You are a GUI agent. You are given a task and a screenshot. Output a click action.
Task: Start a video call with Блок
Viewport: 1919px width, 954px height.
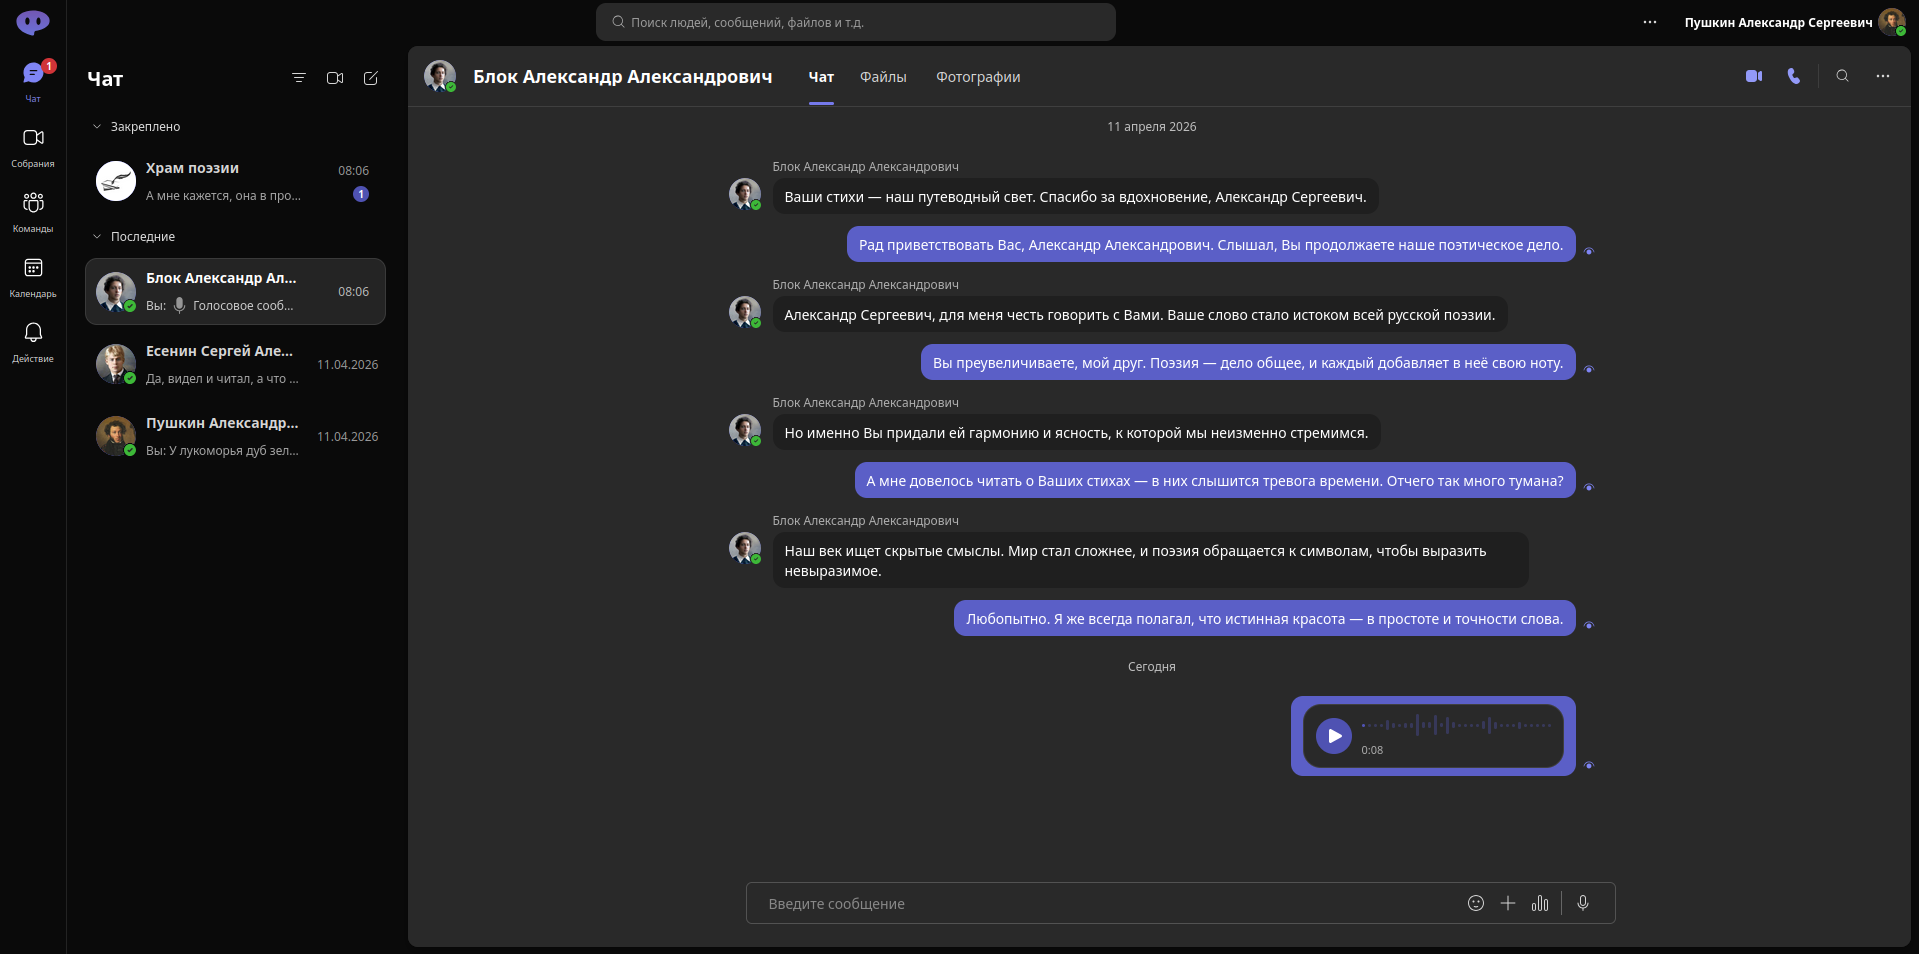coord(1754,76)
